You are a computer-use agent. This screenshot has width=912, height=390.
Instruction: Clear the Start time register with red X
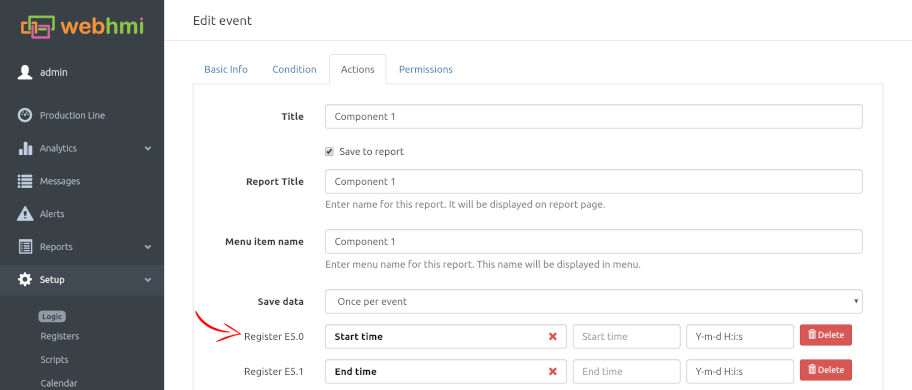pyautogui.click(x=553, y=337)
